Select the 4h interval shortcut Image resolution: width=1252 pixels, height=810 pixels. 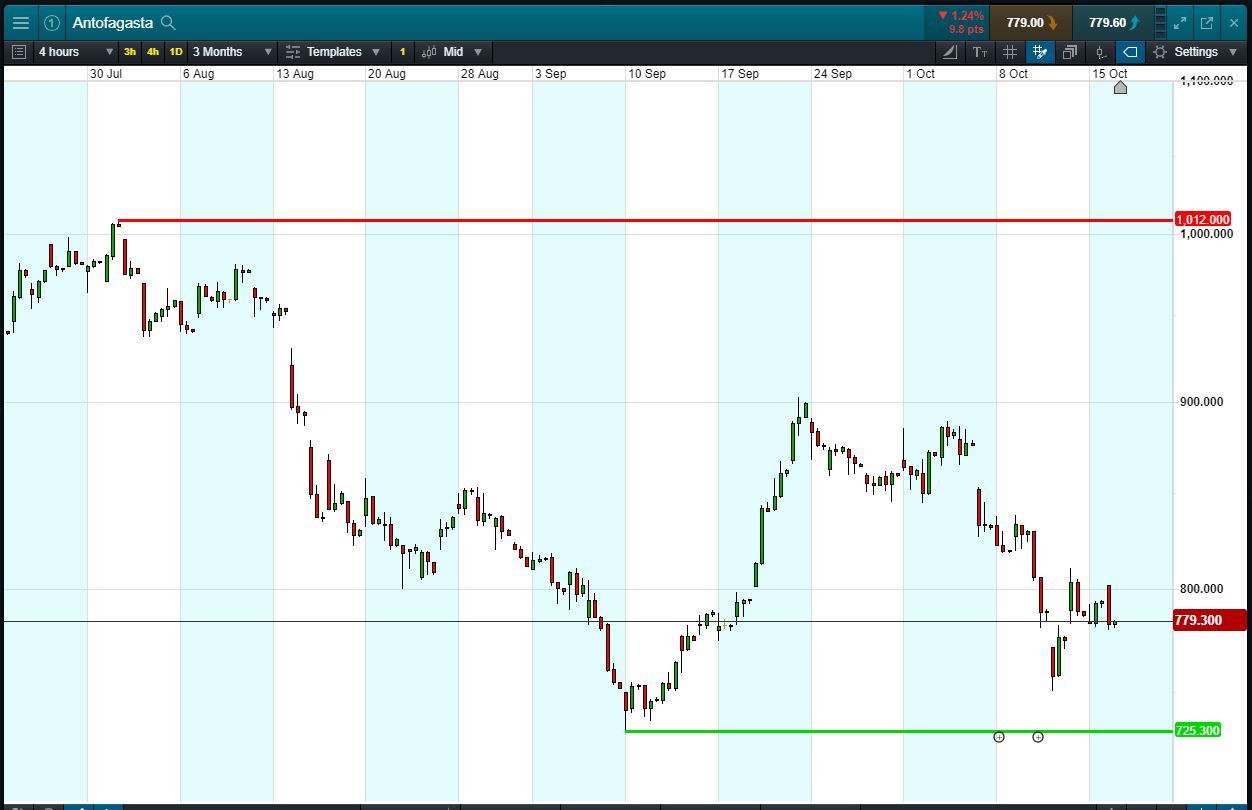pyautogui.click(x=153, y=52)
